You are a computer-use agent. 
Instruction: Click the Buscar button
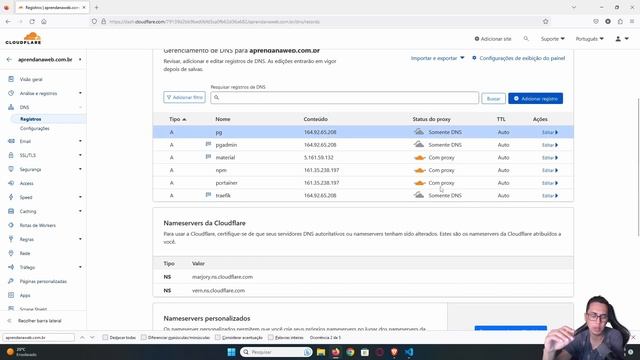click(493, 98)
